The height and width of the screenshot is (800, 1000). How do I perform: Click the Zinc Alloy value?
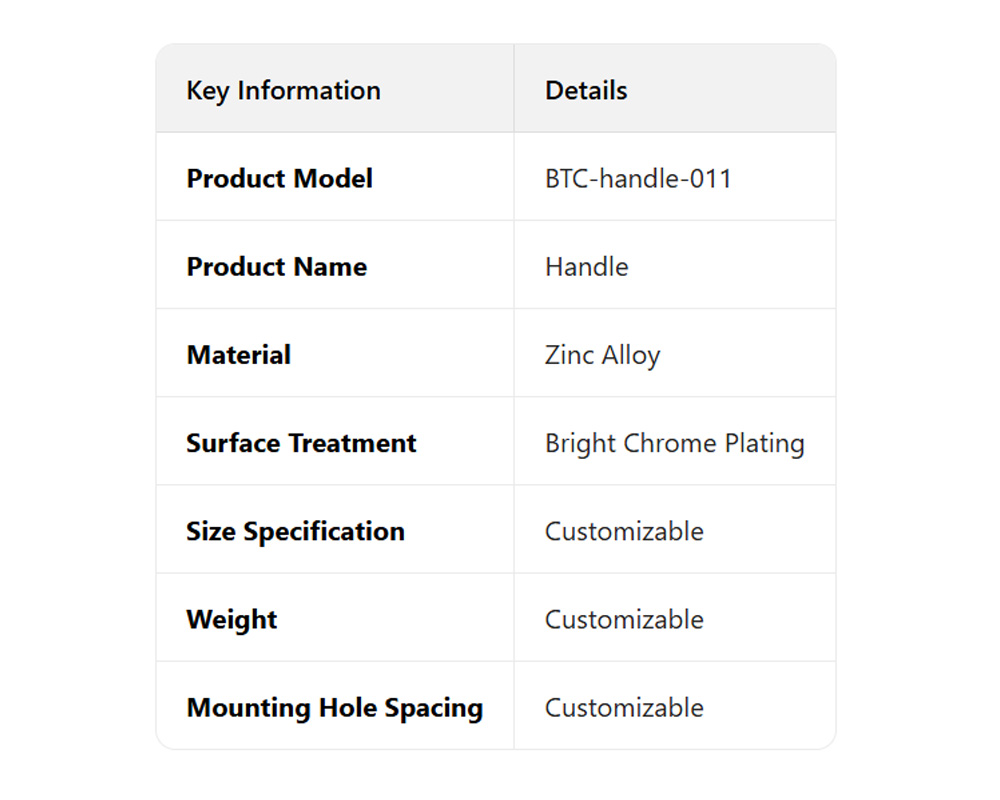[x=602, y=355]
